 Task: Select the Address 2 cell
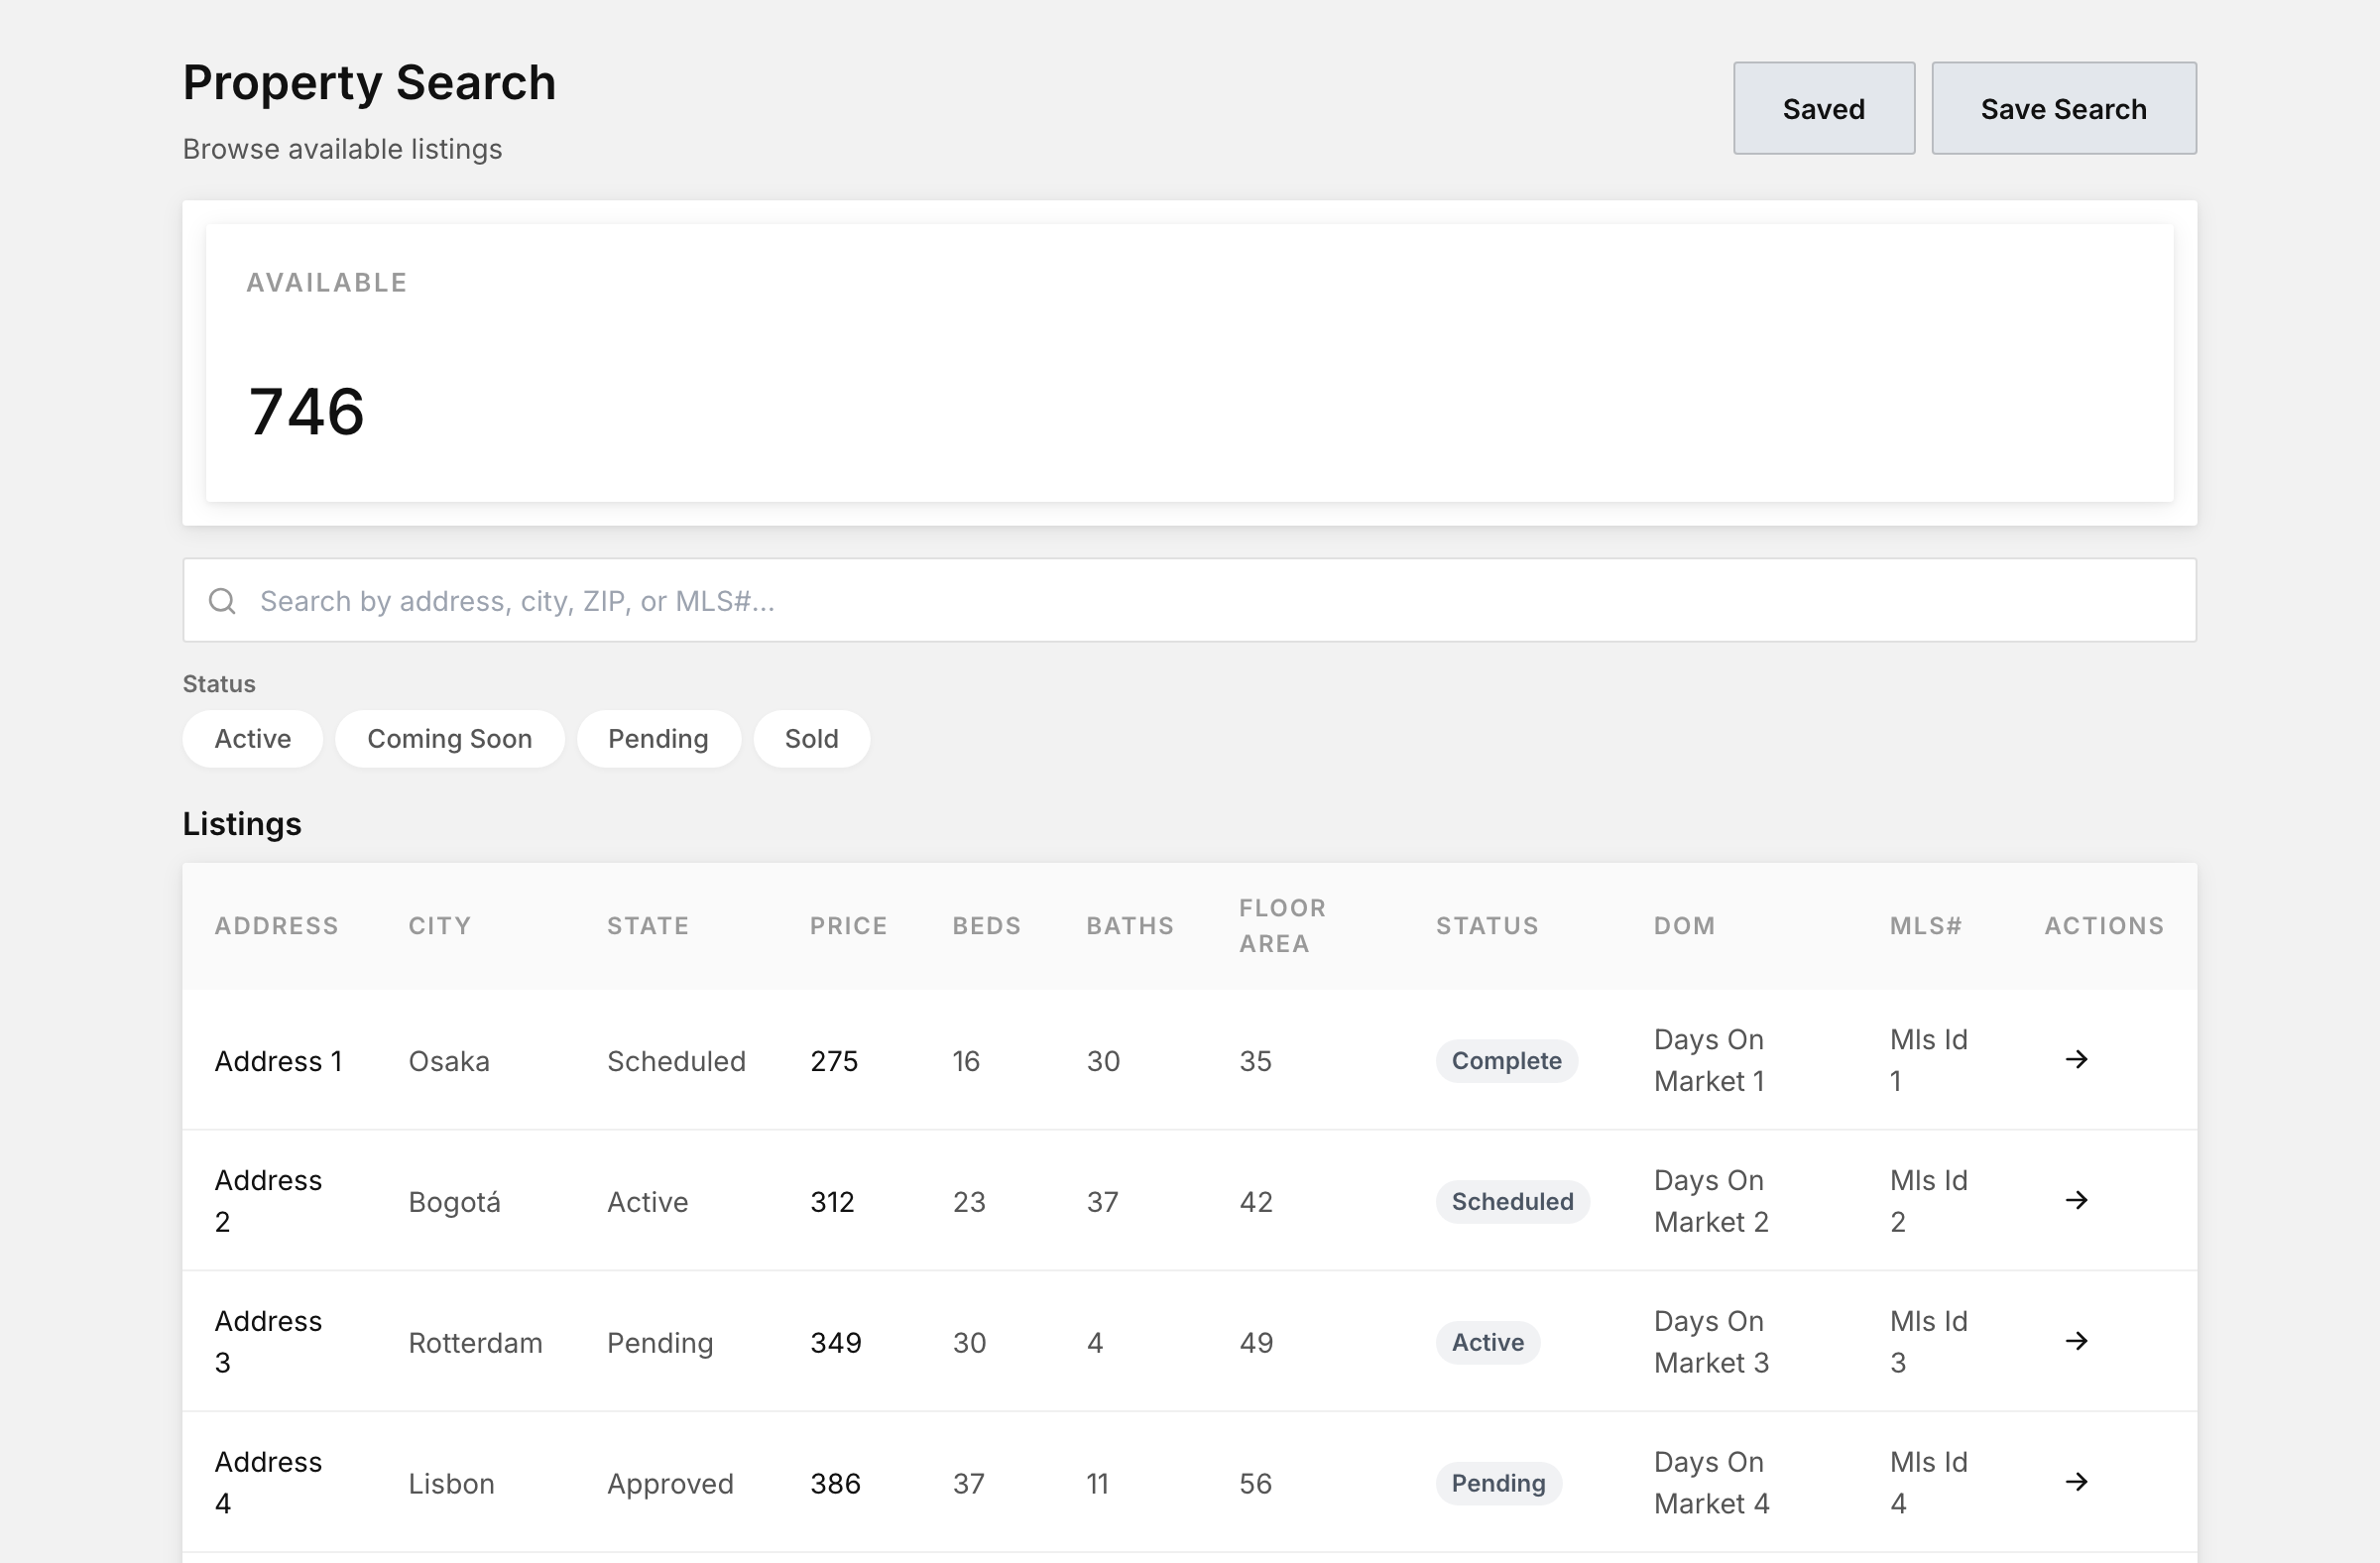(x=269, y=1201)
